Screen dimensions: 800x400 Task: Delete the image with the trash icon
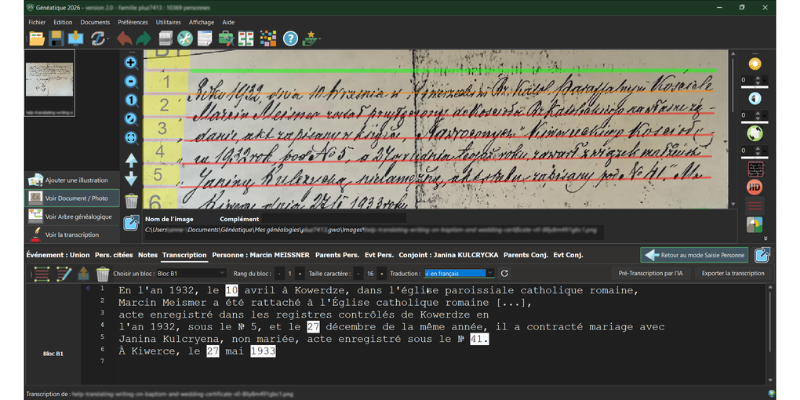pyautogui.click(x=131, y=201)
